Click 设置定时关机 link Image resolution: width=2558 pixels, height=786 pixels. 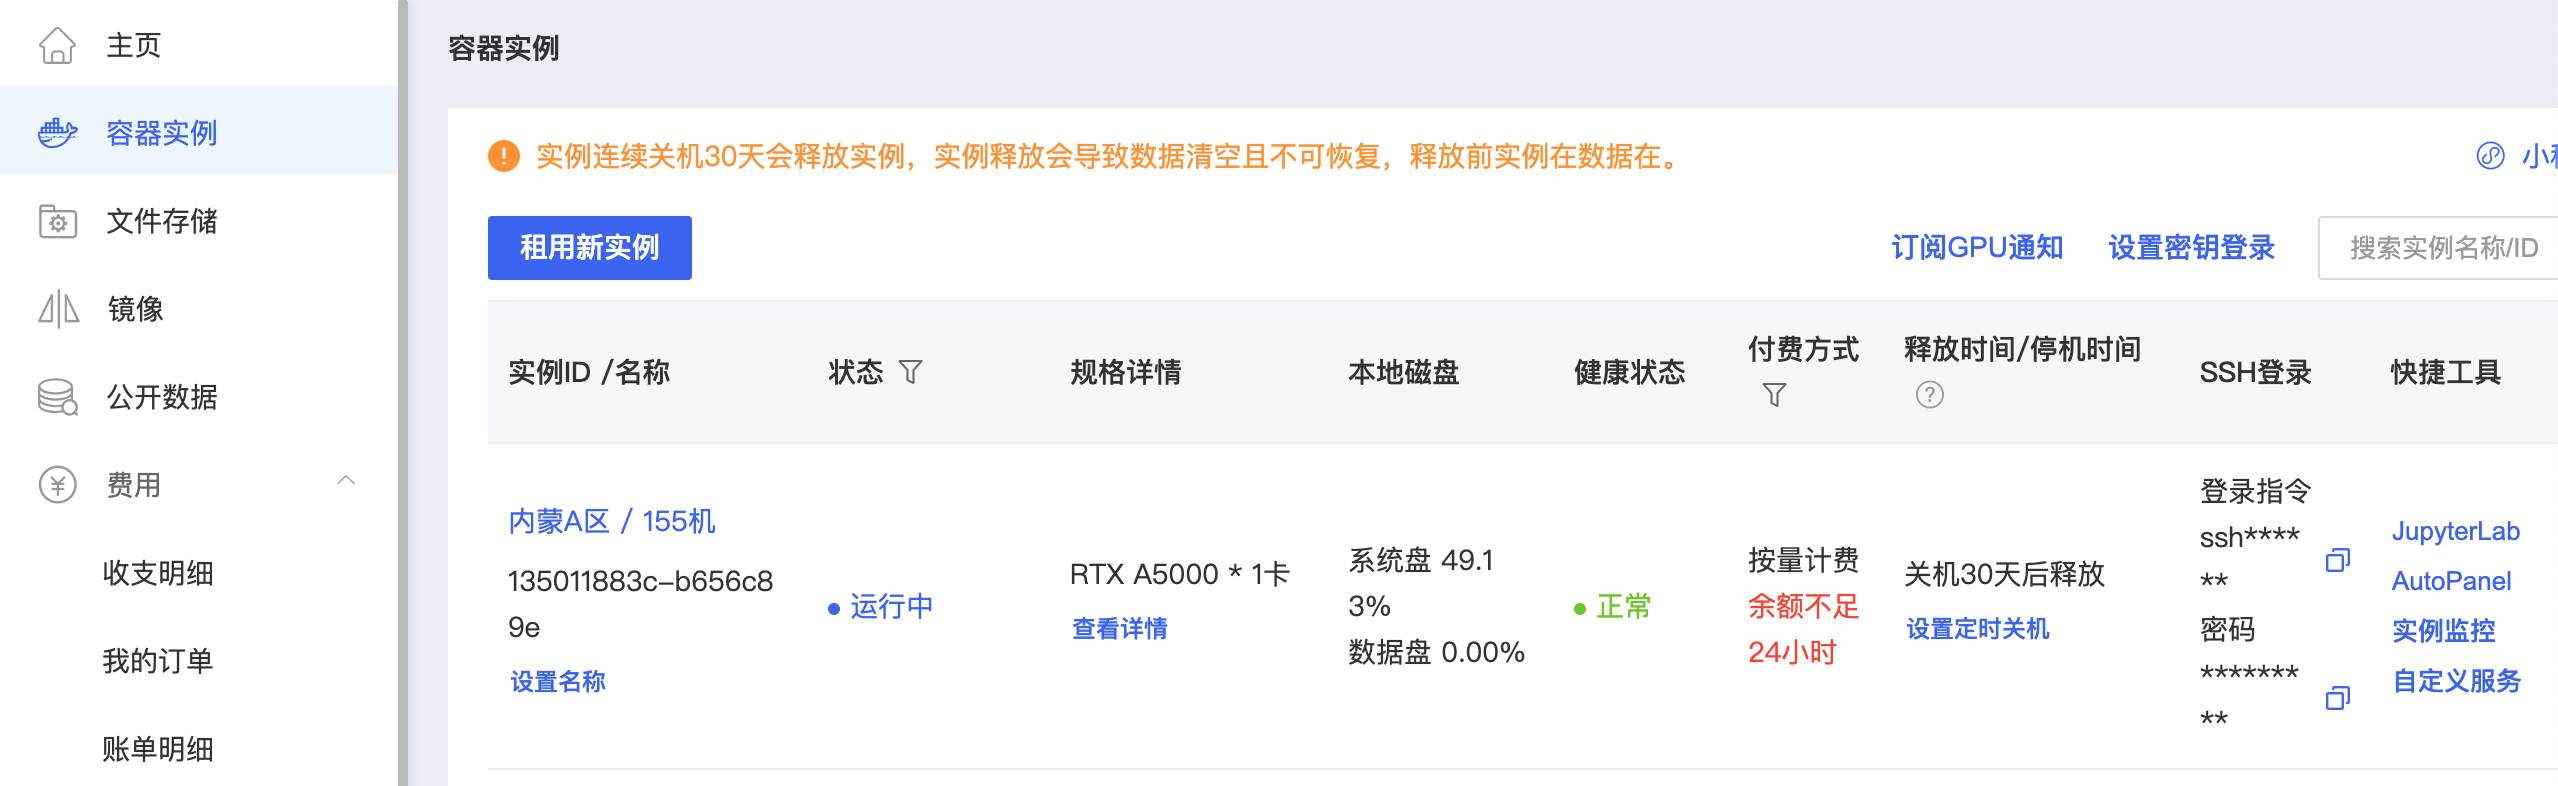tap(1978, 629)
